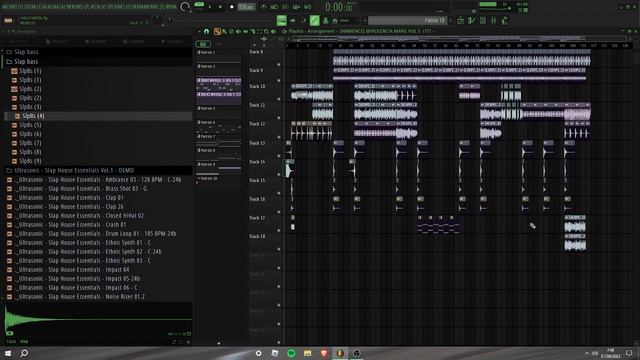This screenshot has height=360, width=640.
Task: Click the tempo BPM display
Action: (246, 7)
